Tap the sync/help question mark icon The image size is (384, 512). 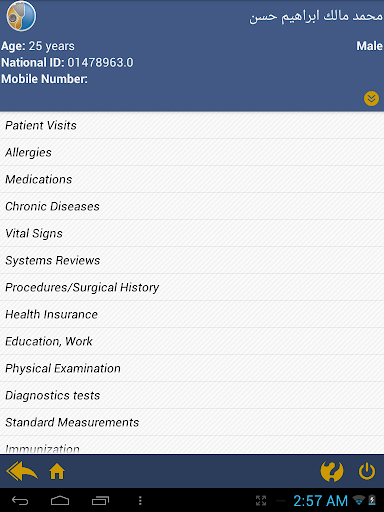click(x=332, y=471)
